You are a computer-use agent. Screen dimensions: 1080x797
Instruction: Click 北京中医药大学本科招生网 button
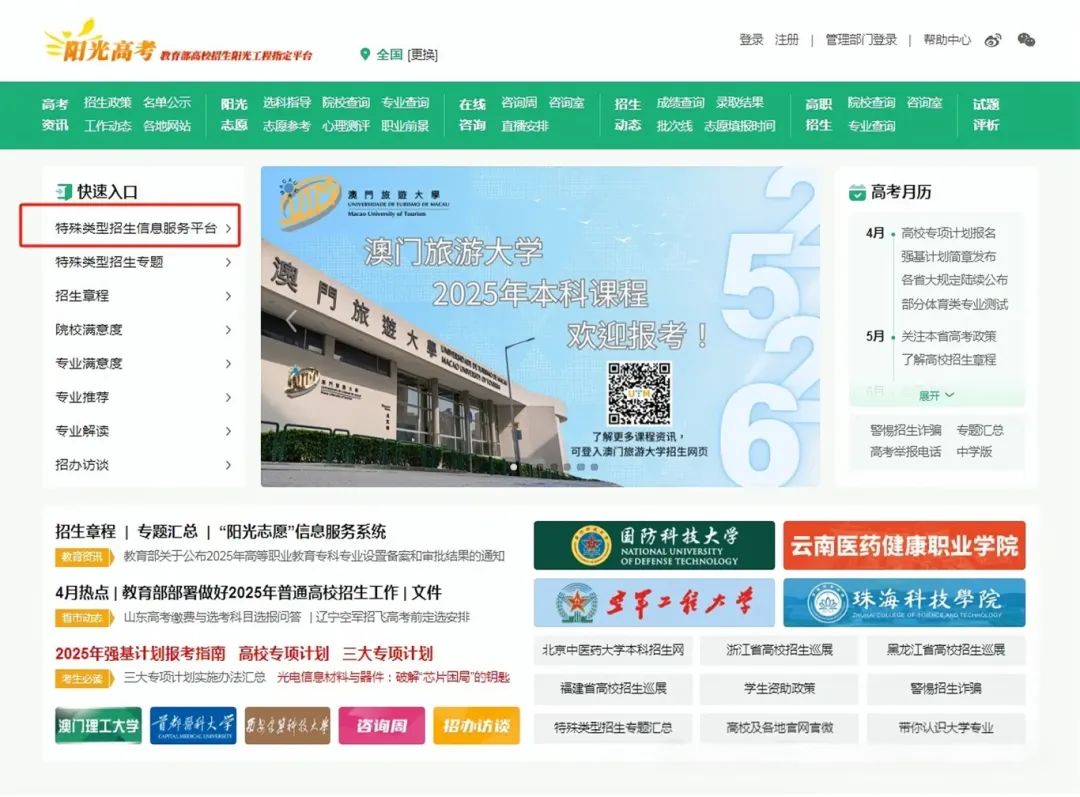coord(613,650)
